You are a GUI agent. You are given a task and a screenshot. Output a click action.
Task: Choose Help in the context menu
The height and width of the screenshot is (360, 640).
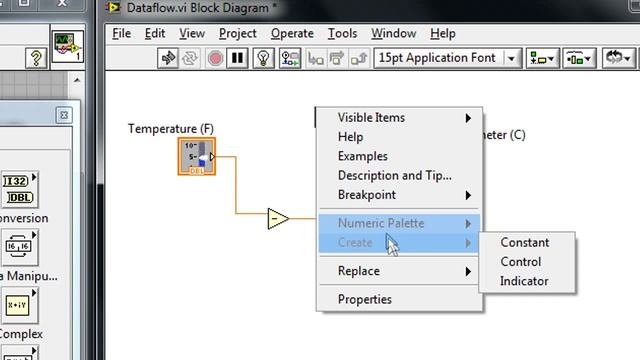coord(399,137)
